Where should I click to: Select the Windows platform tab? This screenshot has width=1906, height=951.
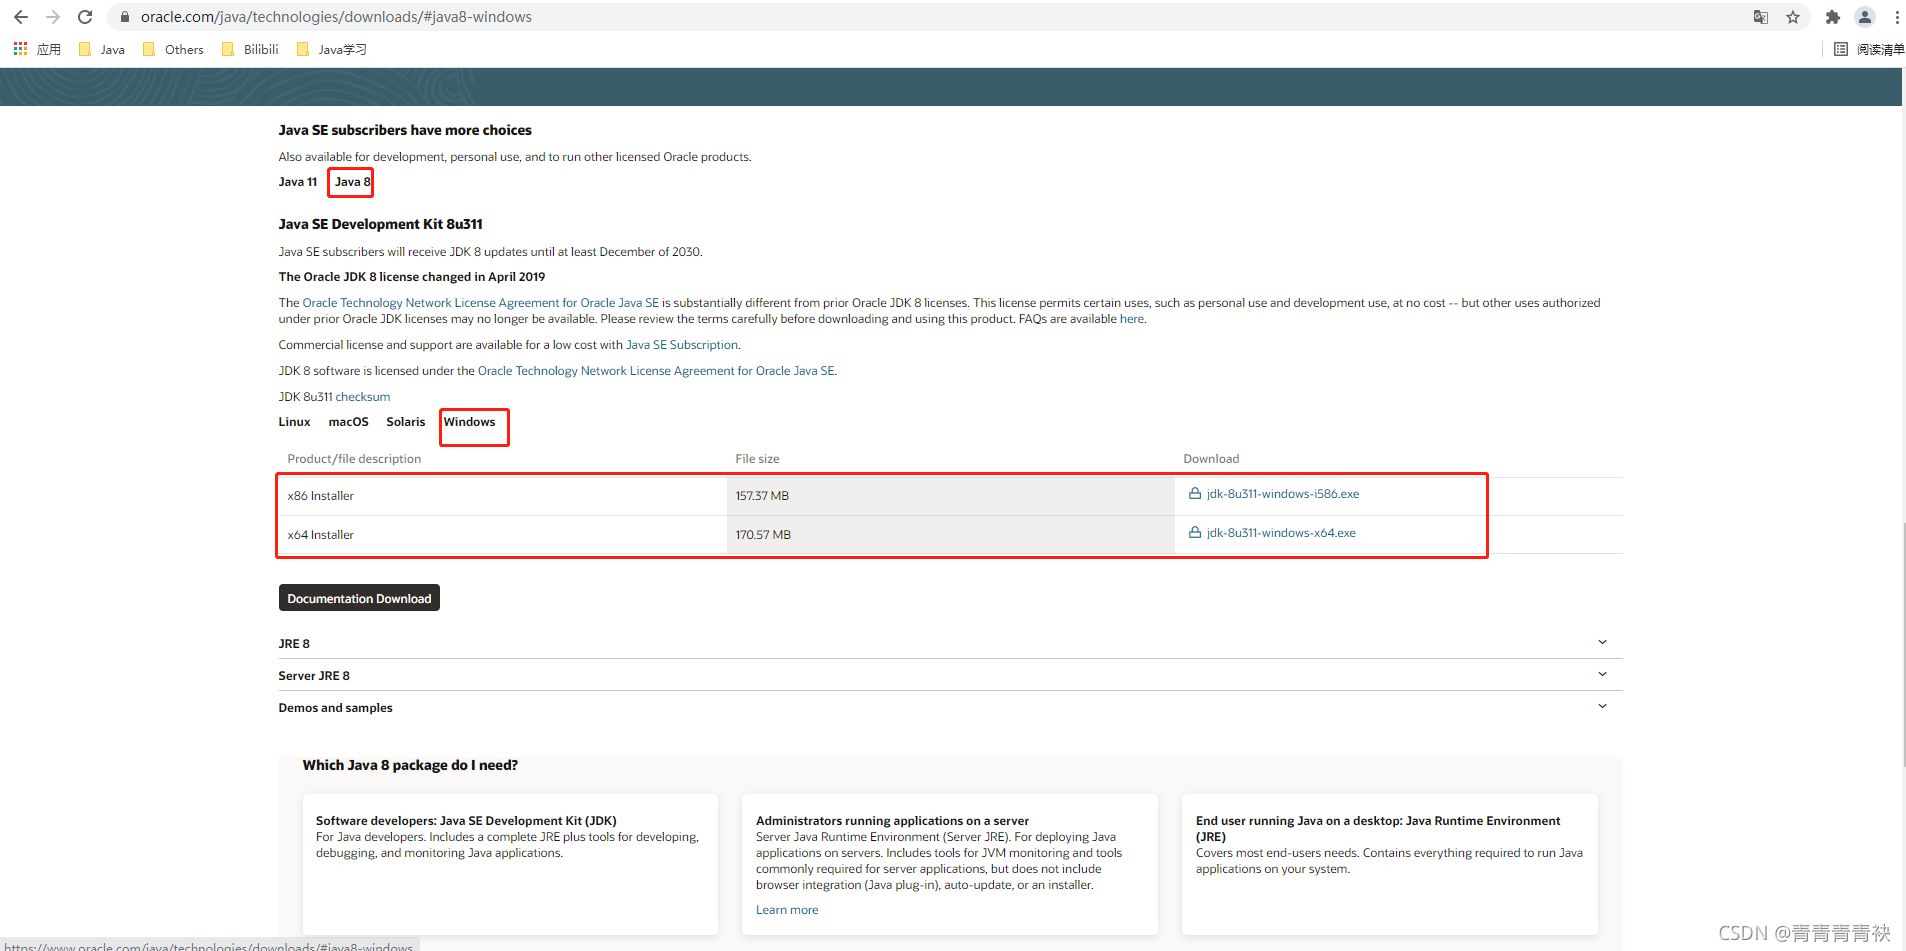point(469,422)
